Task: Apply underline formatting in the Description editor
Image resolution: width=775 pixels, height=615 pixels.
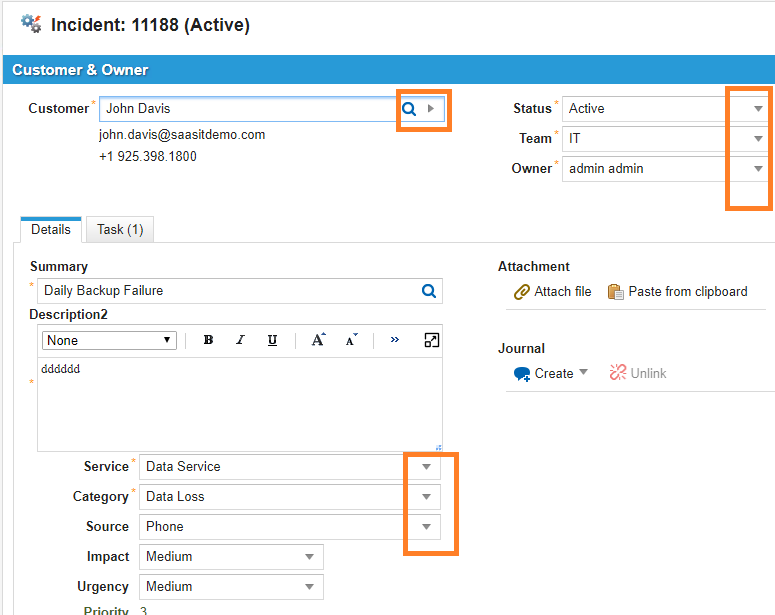Action: [272, 340]
